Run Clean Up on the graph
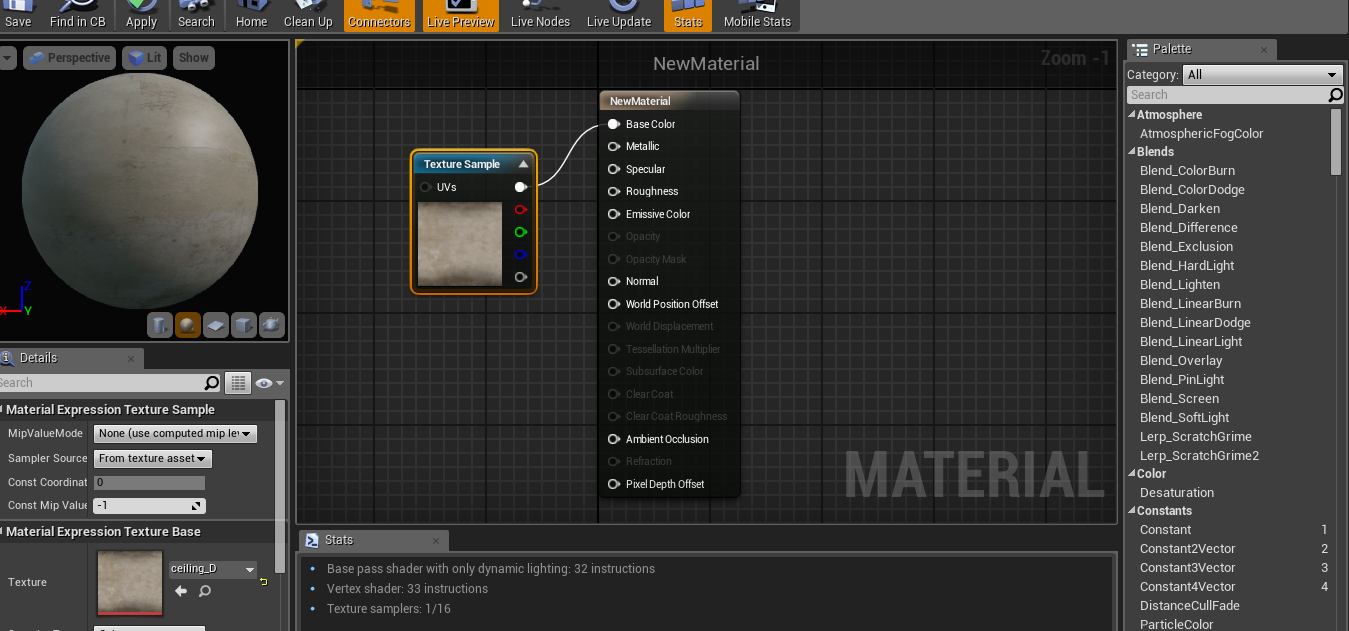The height and width of the screenshot is (631, 1349). click(308, 15)
